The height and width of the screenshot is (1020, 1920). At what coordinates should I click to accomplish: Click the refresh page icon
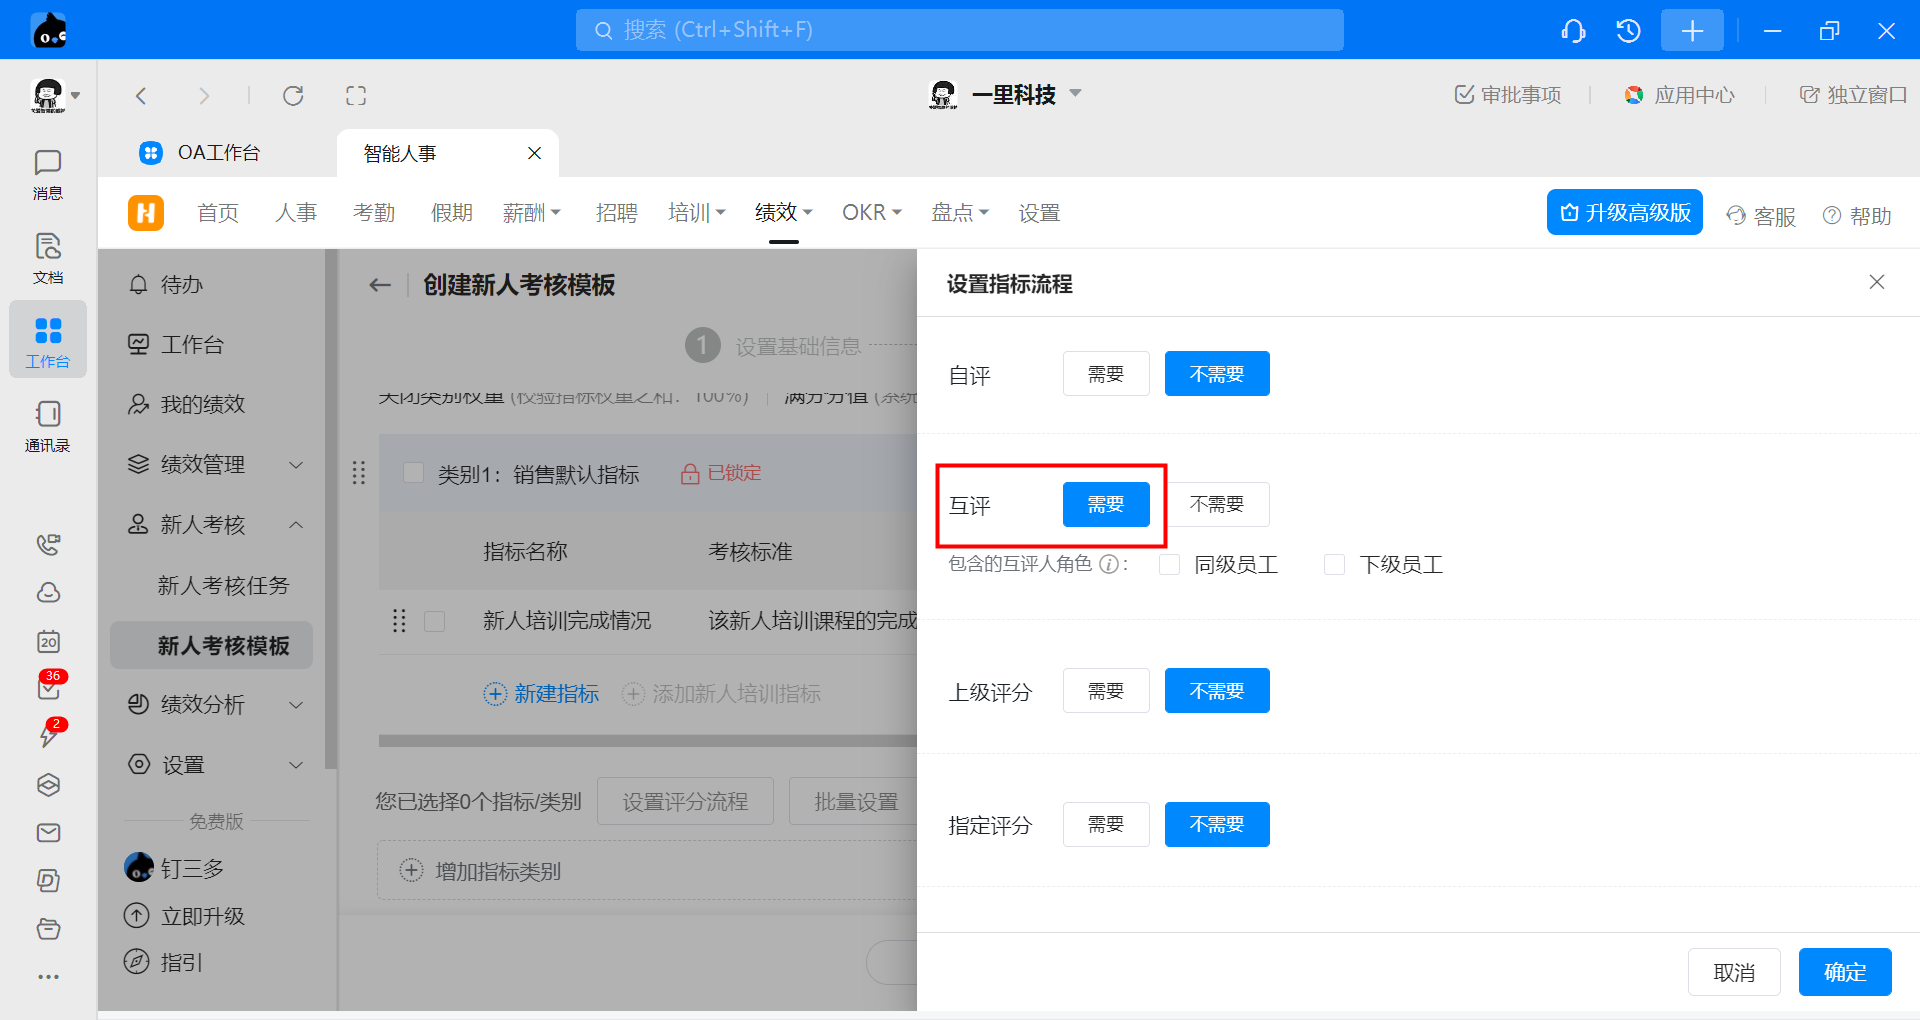(293, 96)
